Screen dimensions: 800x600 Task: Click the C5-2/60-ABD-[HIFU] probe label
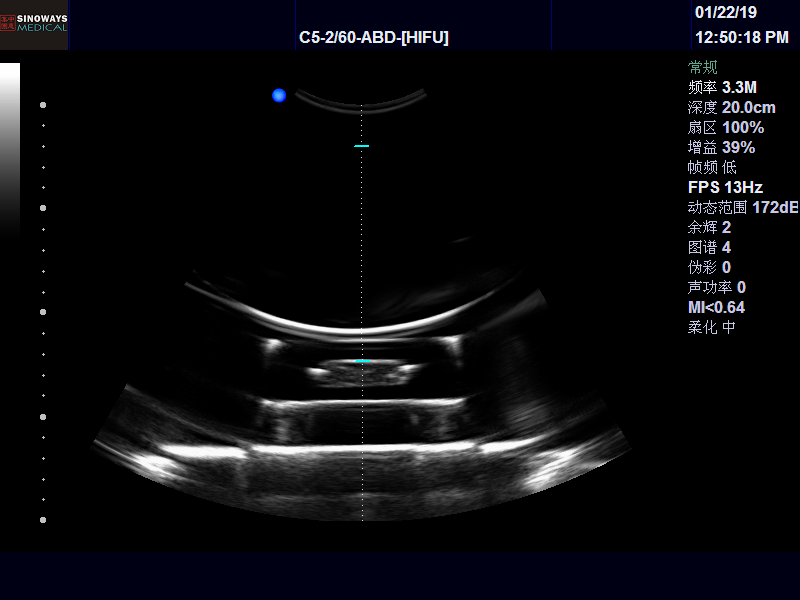click(x=373, y=37)
